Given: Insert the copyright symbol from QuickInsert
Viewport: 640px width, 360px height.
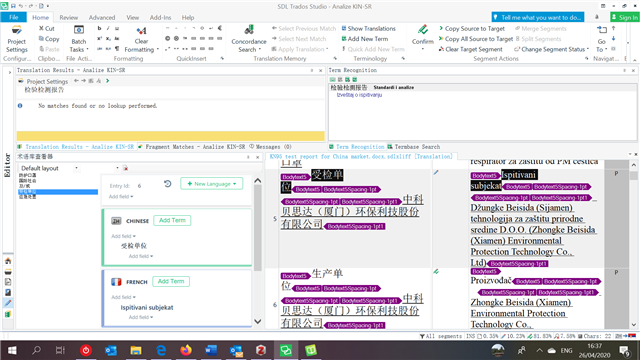Looking at the screenshot, I should pos(167,38).
